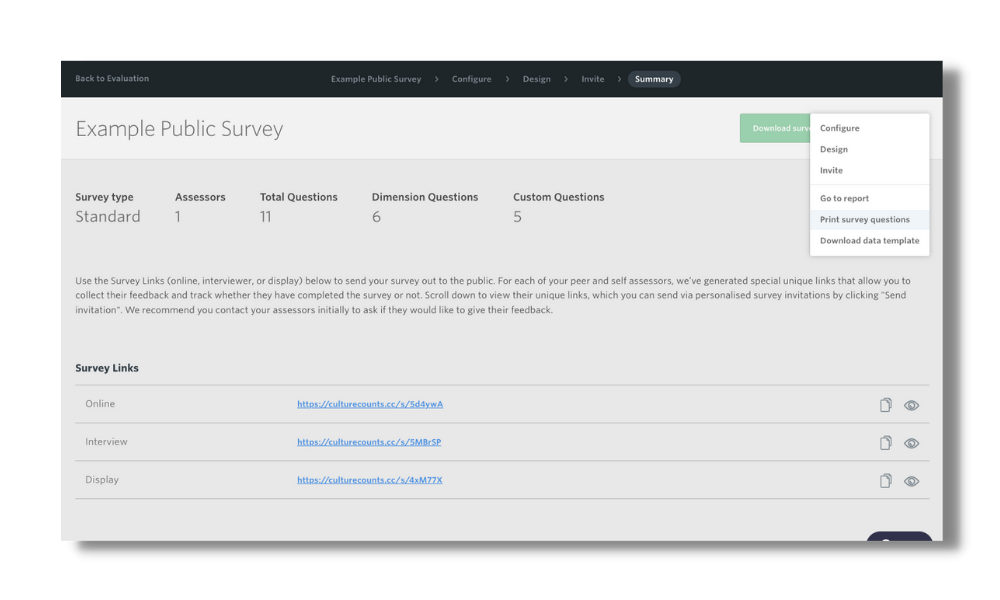The height and width of the screenshot is (600, 1000).
Task: Click the Interview row label
Action: [x=106, y=441]
